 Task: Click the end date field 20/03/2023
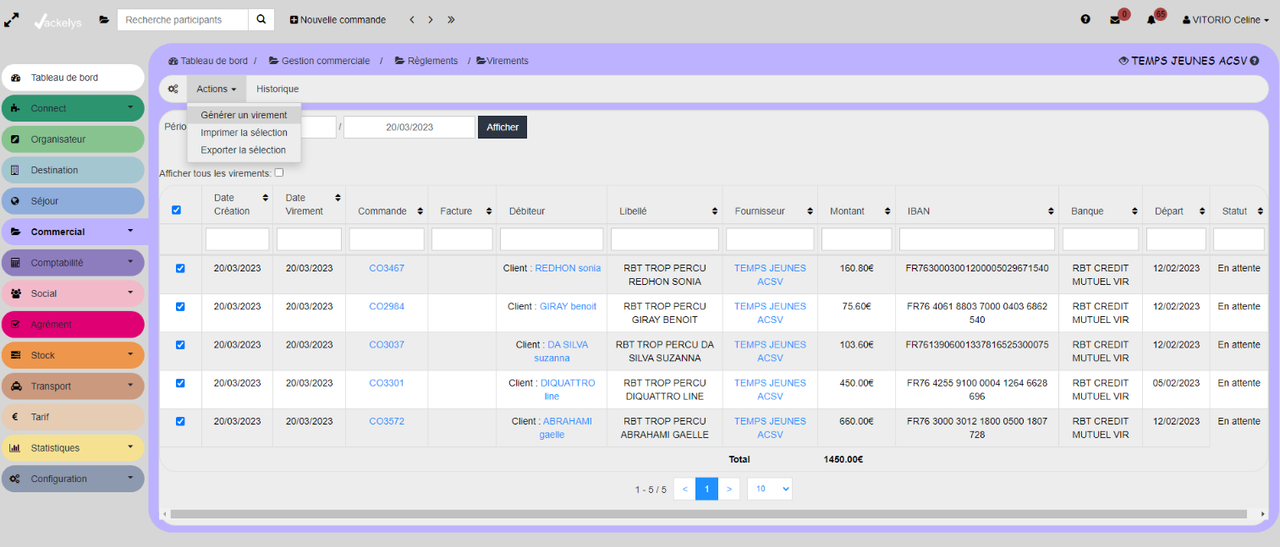409,127
